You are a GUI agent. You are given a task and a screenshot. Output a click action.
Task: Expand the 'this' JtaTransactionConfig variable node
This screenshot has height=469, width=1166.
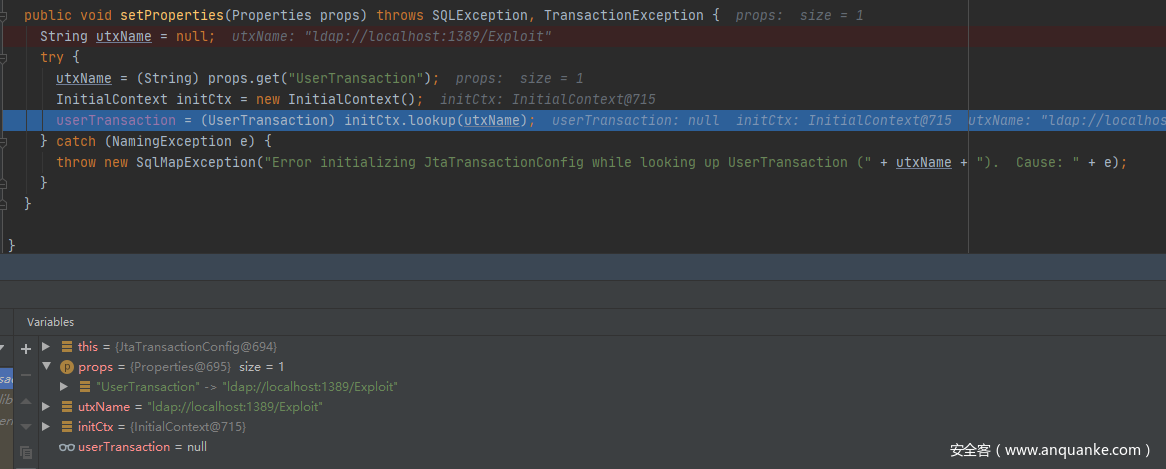pyautogui.click(x=46, y=346)
